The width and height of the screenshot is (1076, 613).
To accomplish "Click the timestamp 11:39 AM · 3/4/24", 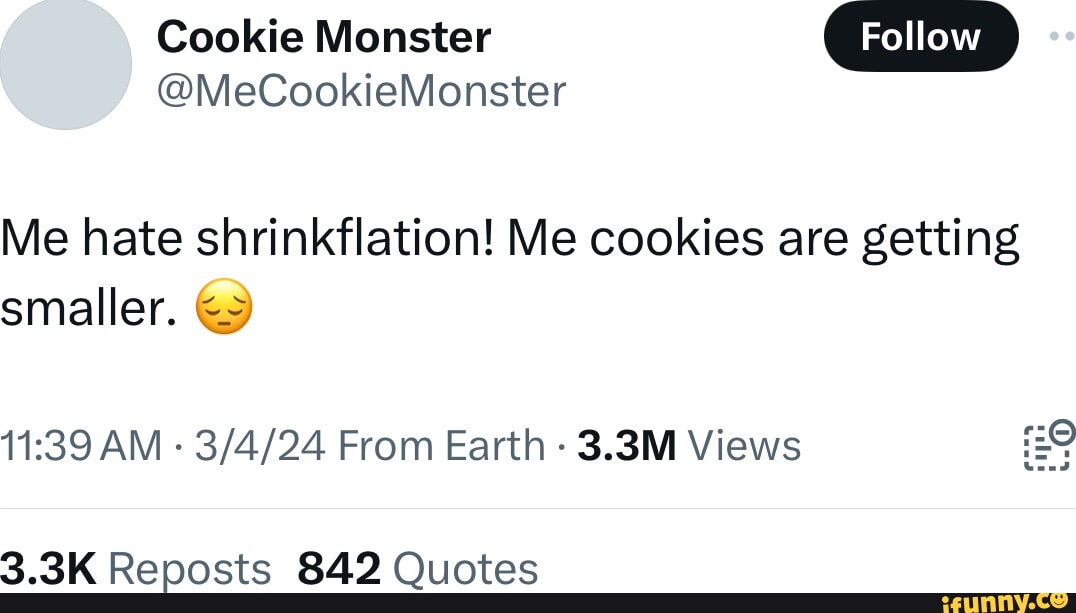I will coord(160,446).
